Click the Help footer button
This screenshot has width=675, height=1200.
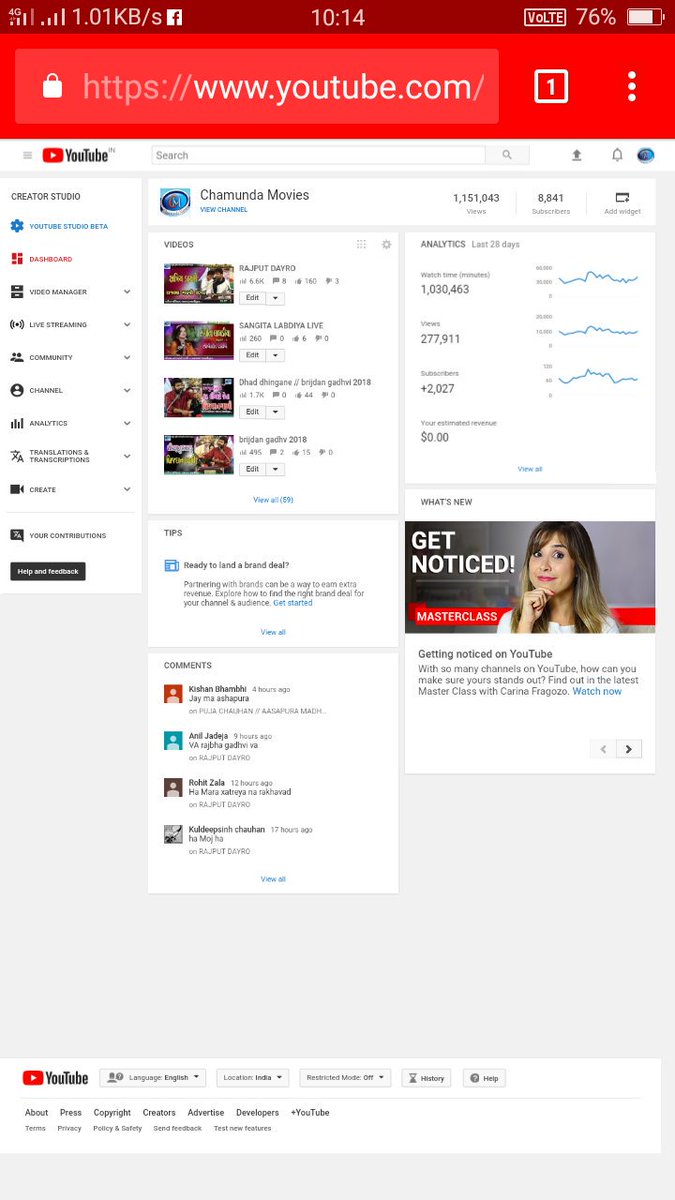click(484, 1078)
